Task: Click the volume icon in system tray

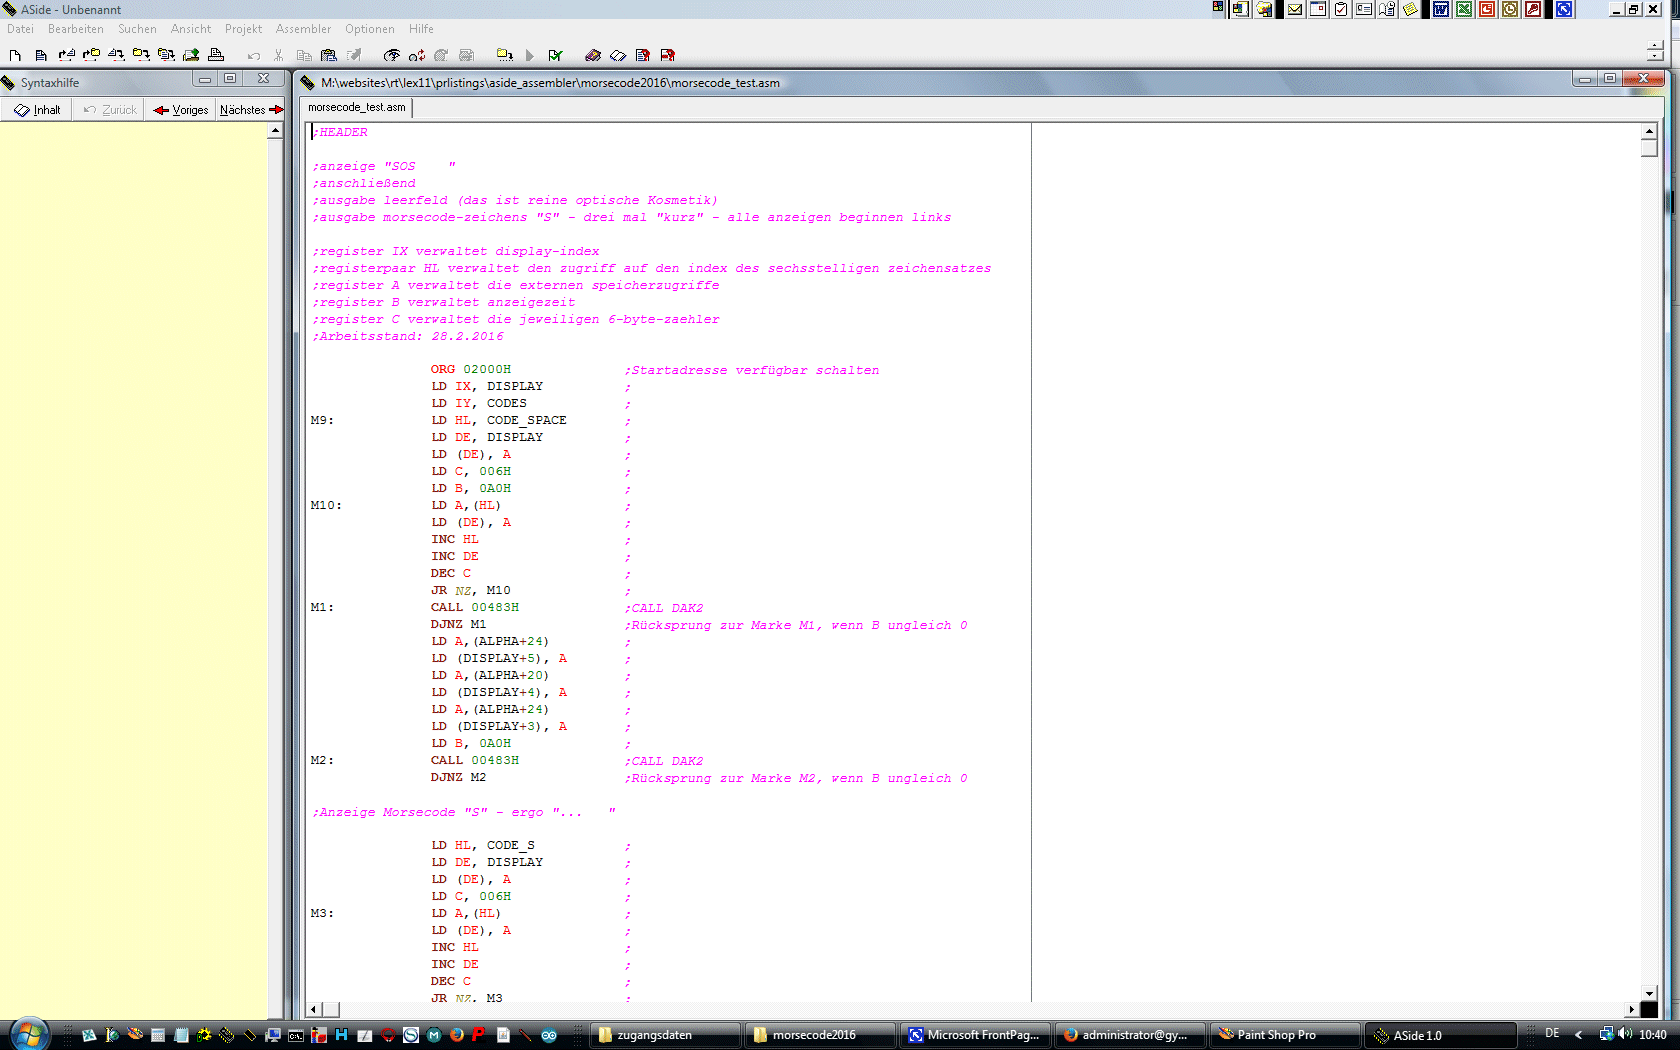Action: [x=1625, y=1034]
